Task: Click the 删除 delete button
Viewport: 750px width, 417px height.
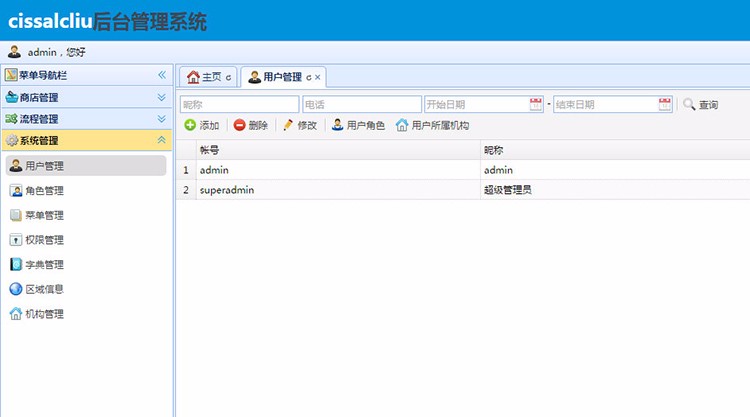Action: [251, 125]
